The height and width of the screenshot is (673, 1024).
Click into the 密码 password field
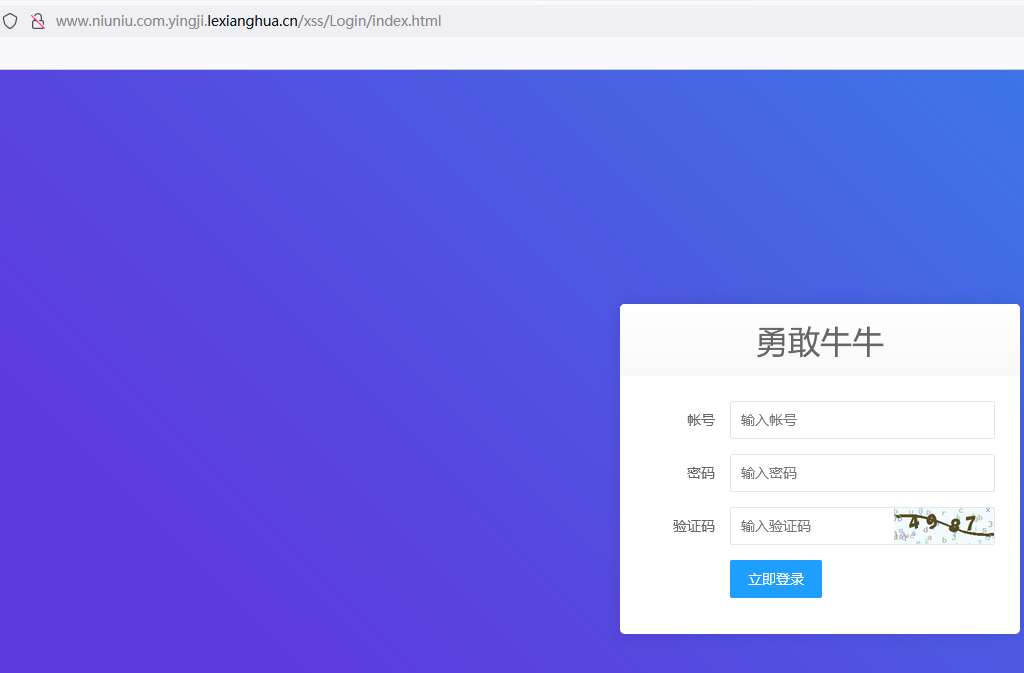click(x=861, y=473)
